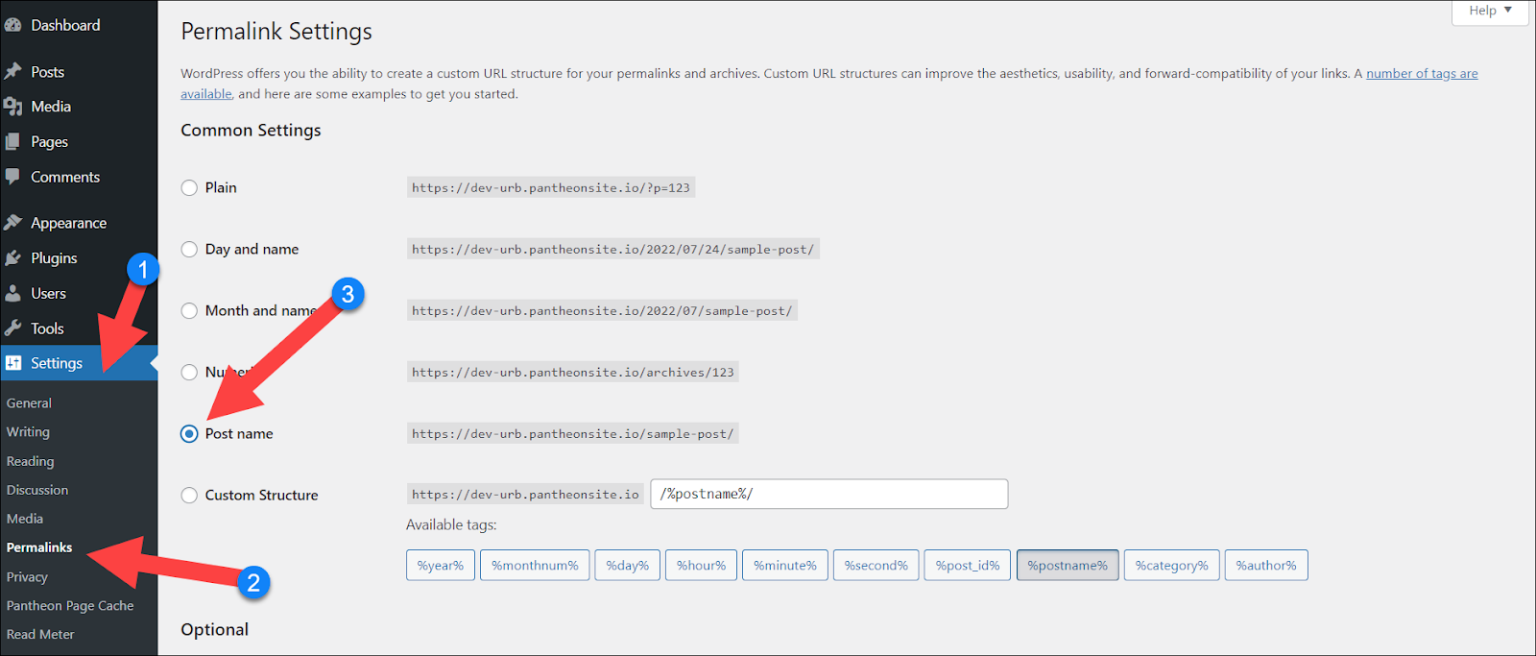Follow the number of tags are available link

point(1421,73)
